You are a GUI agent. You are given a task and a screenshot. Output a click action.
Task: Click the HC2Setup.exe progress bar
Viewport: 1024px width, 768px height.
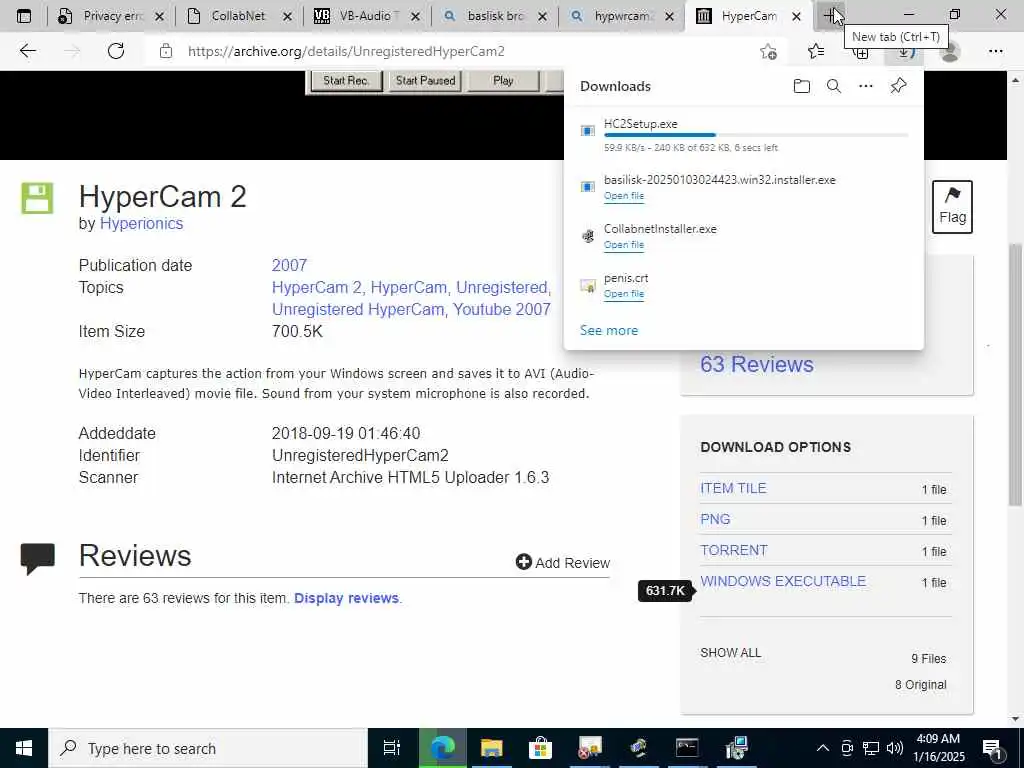[x=756, y=135]
